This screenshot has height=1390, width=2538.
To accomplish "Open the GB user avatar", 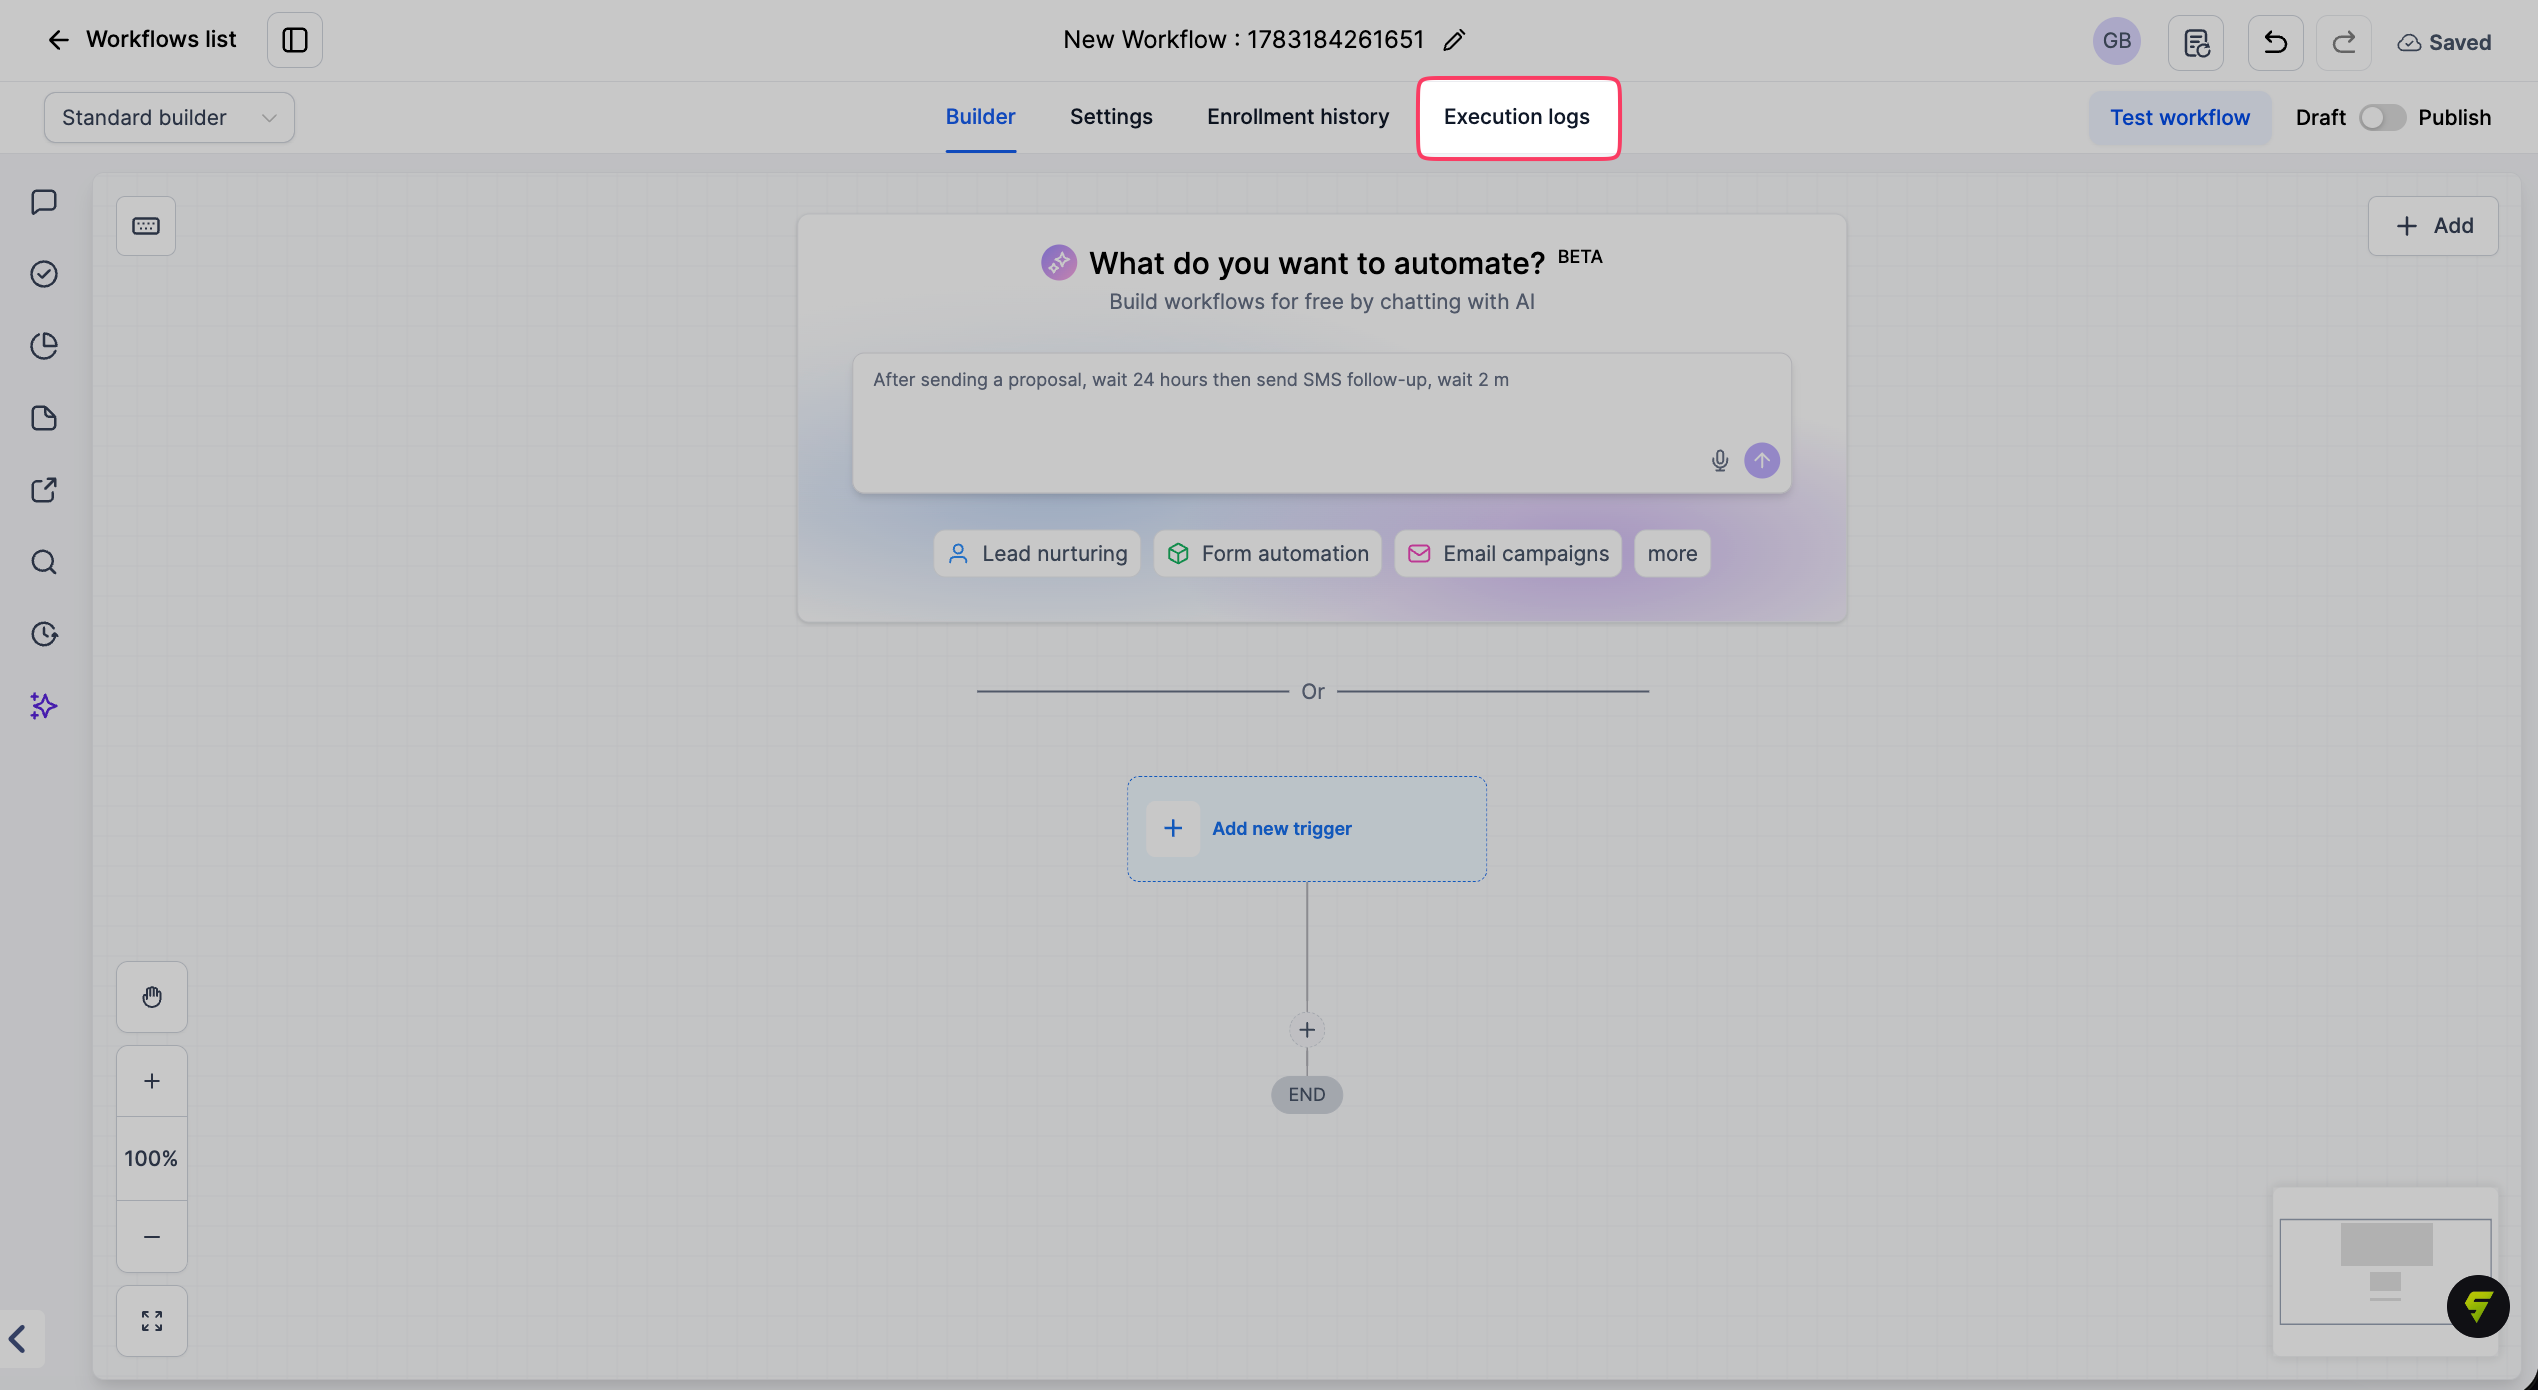I will click(x=2116, y=41).
